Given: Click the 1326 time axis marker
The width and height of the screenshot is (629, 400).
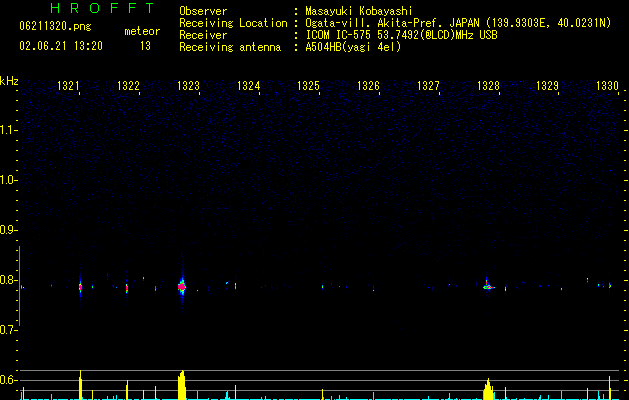Looking at the screenshot, I should [x=368, y=86].
